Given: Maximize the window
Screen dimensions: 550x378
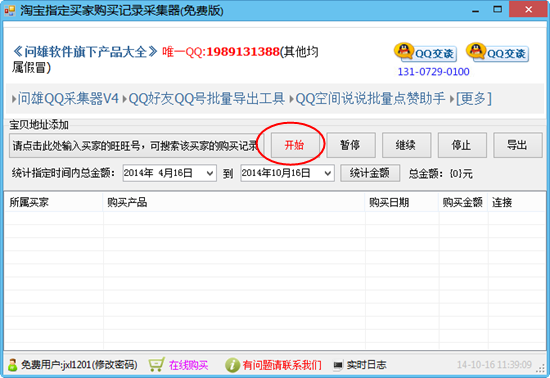Looking at the screenshot, I should click(497, 10).
